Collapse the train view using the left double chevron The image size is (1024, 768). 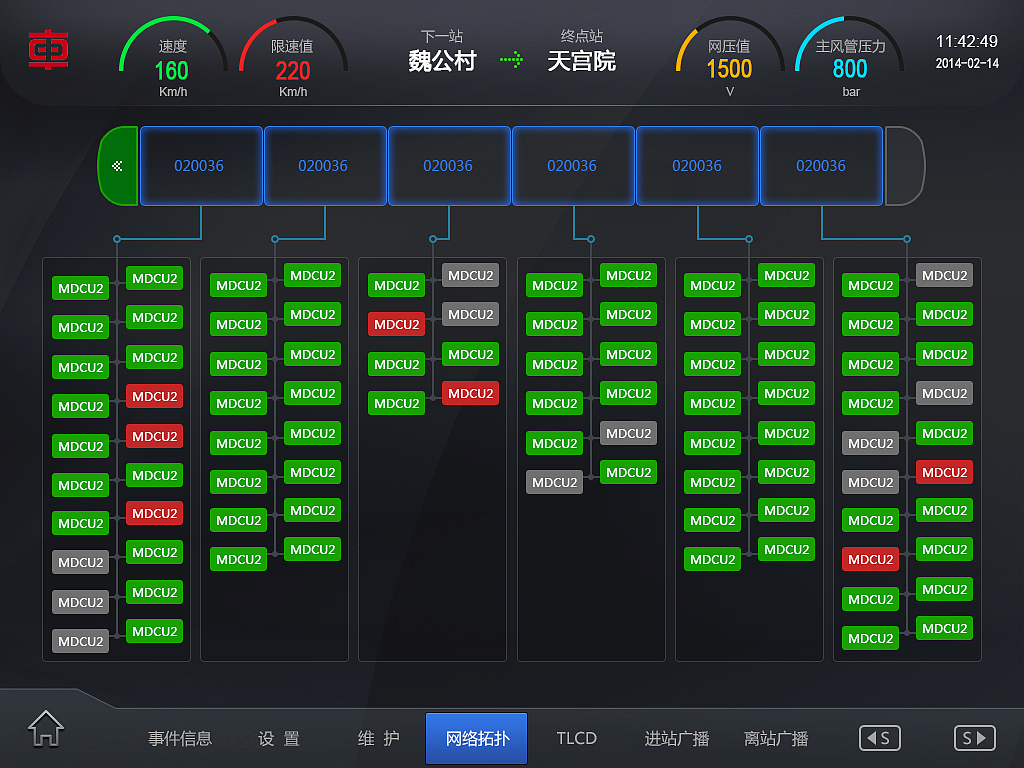tap(118, 166)
